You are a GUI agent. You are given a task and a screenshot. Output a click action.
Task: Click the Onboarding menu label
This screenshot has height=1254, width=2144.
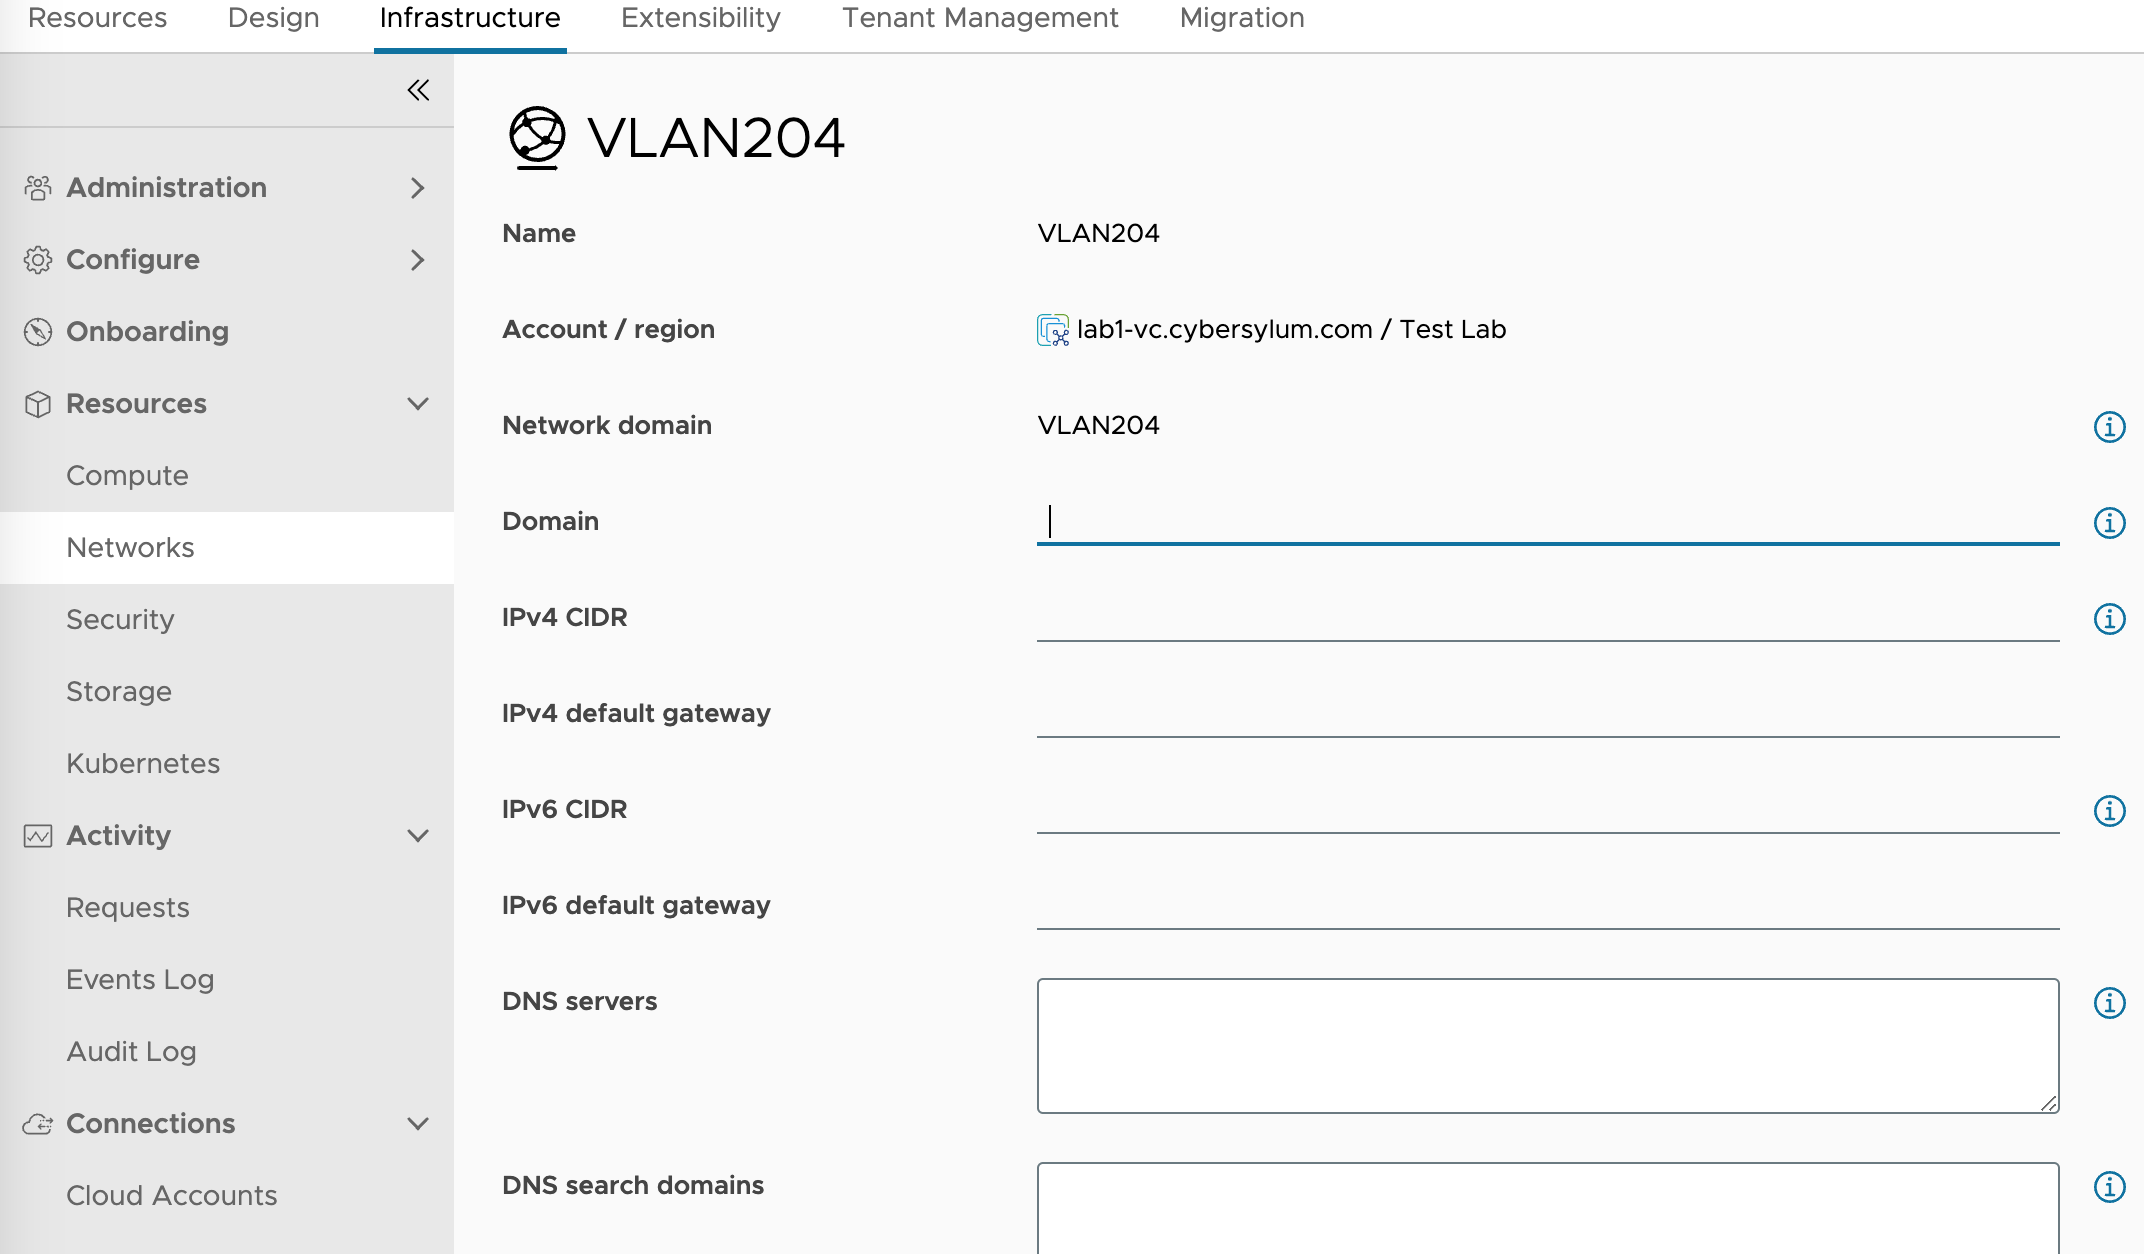click(147, 332)
